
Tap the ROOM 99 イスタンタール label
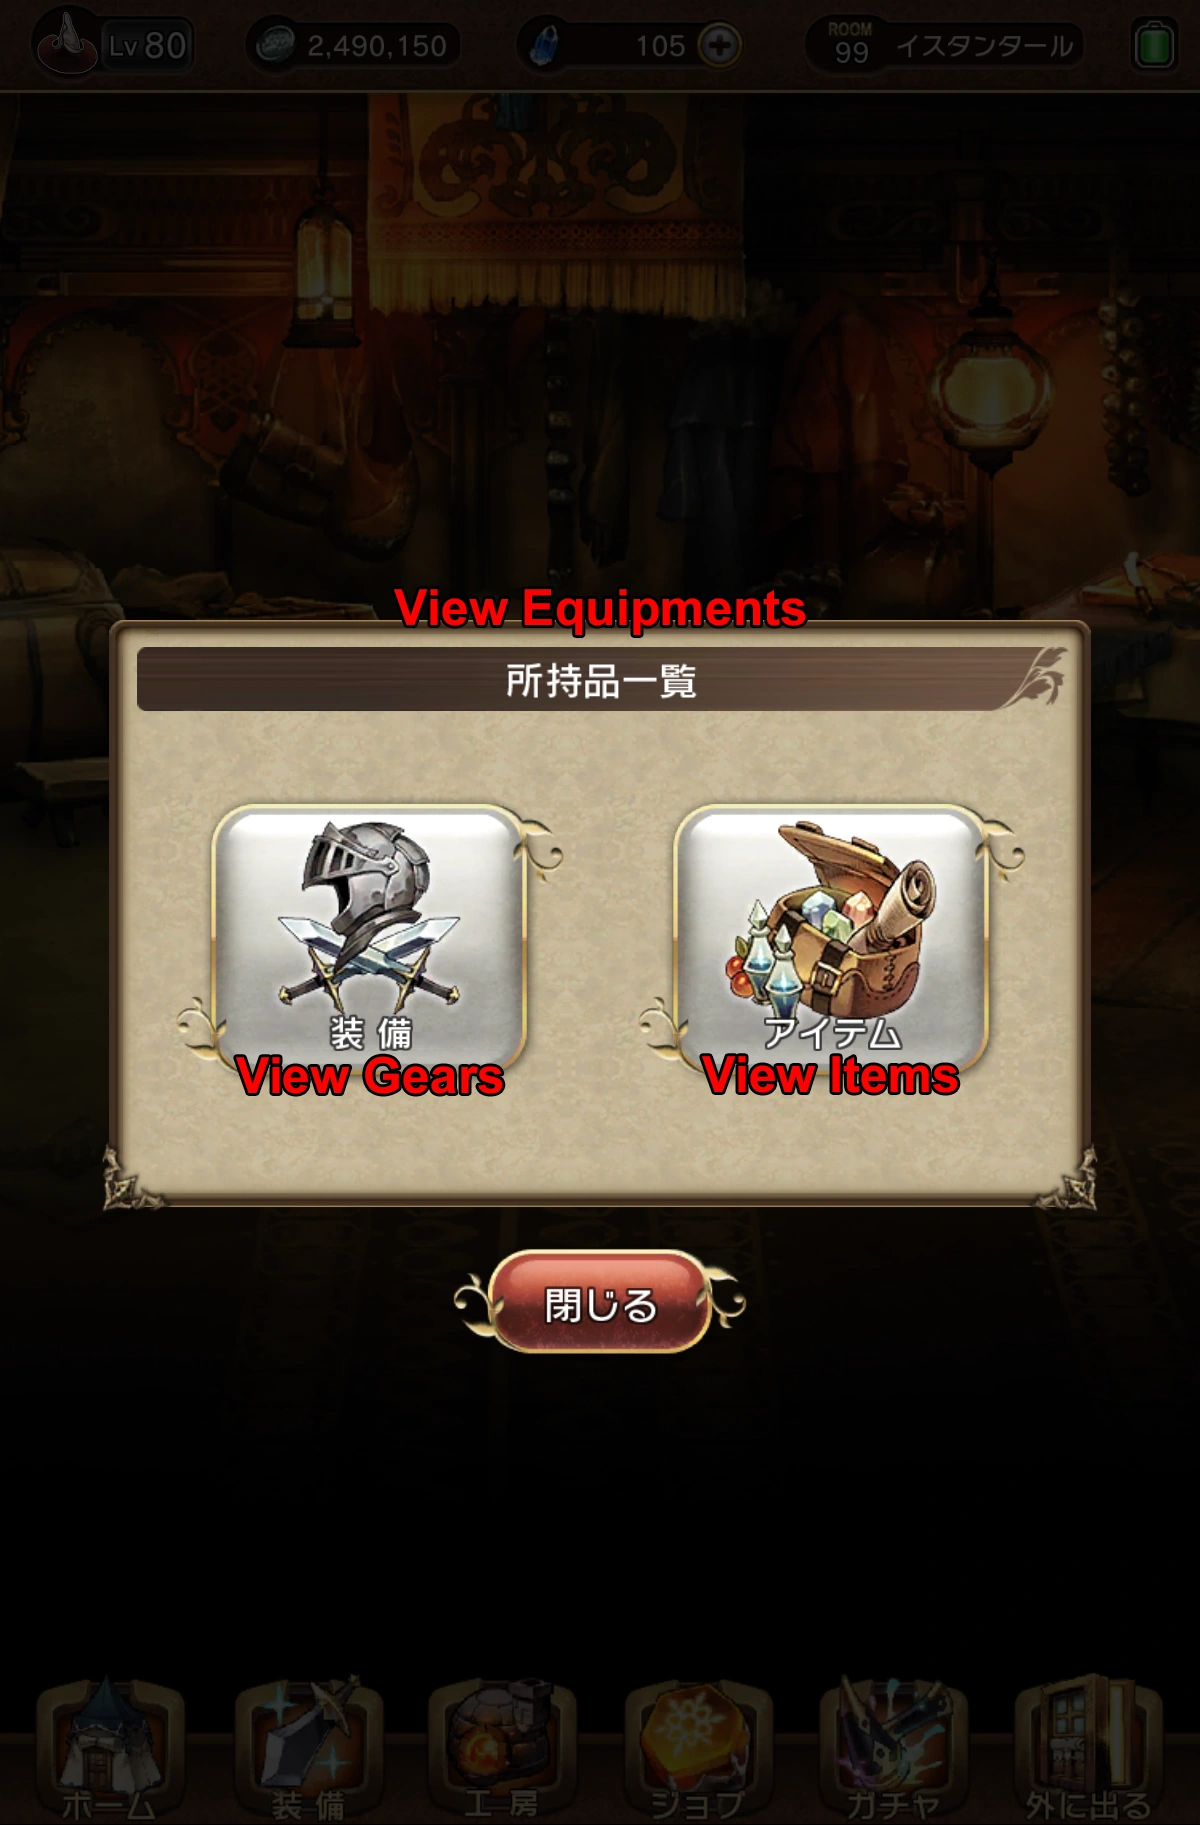pyautogui.click(x=944, y=45)
